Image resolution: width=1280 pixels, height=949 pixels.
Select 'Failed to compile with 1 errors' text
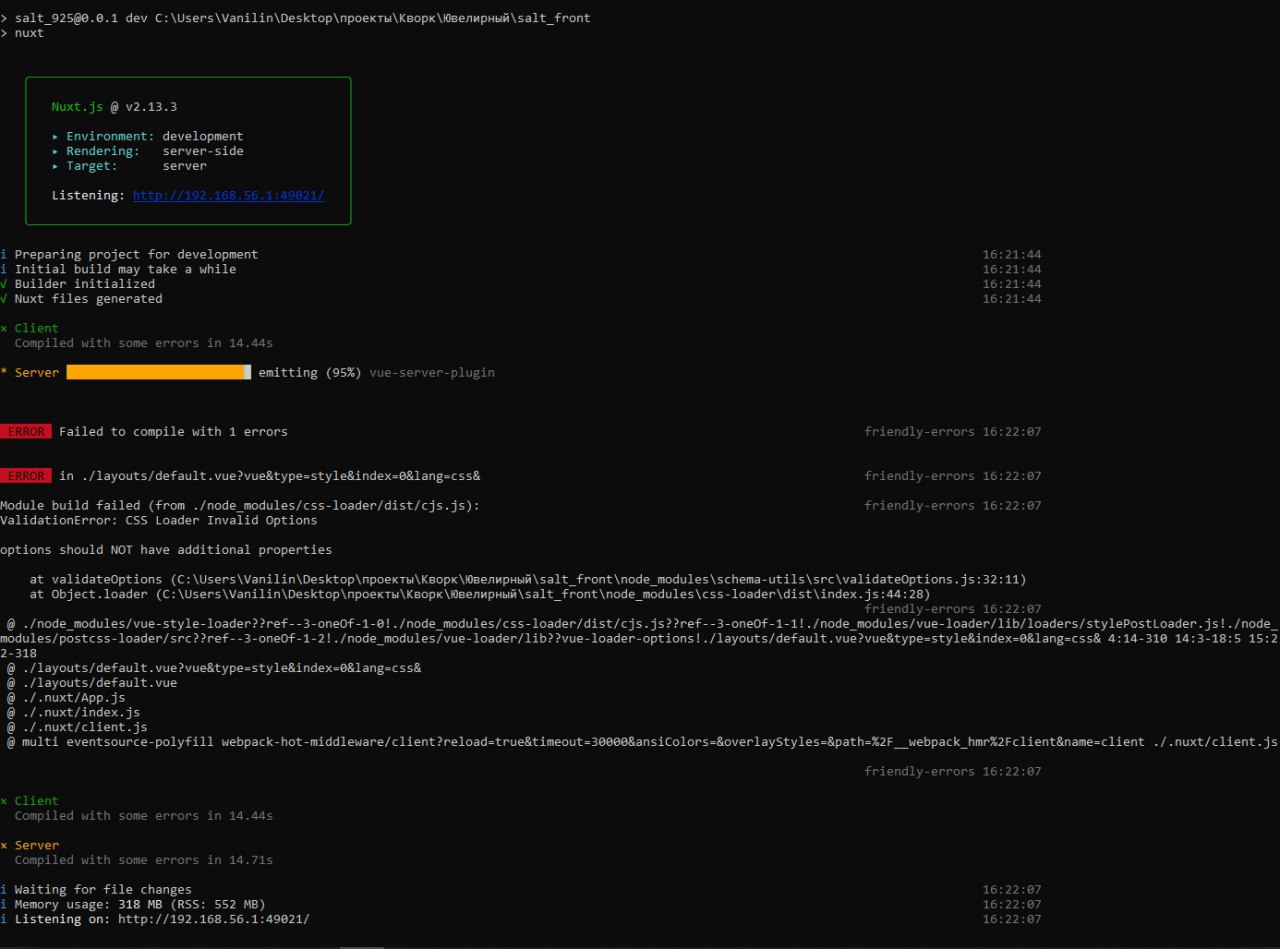tap(173, 432)
